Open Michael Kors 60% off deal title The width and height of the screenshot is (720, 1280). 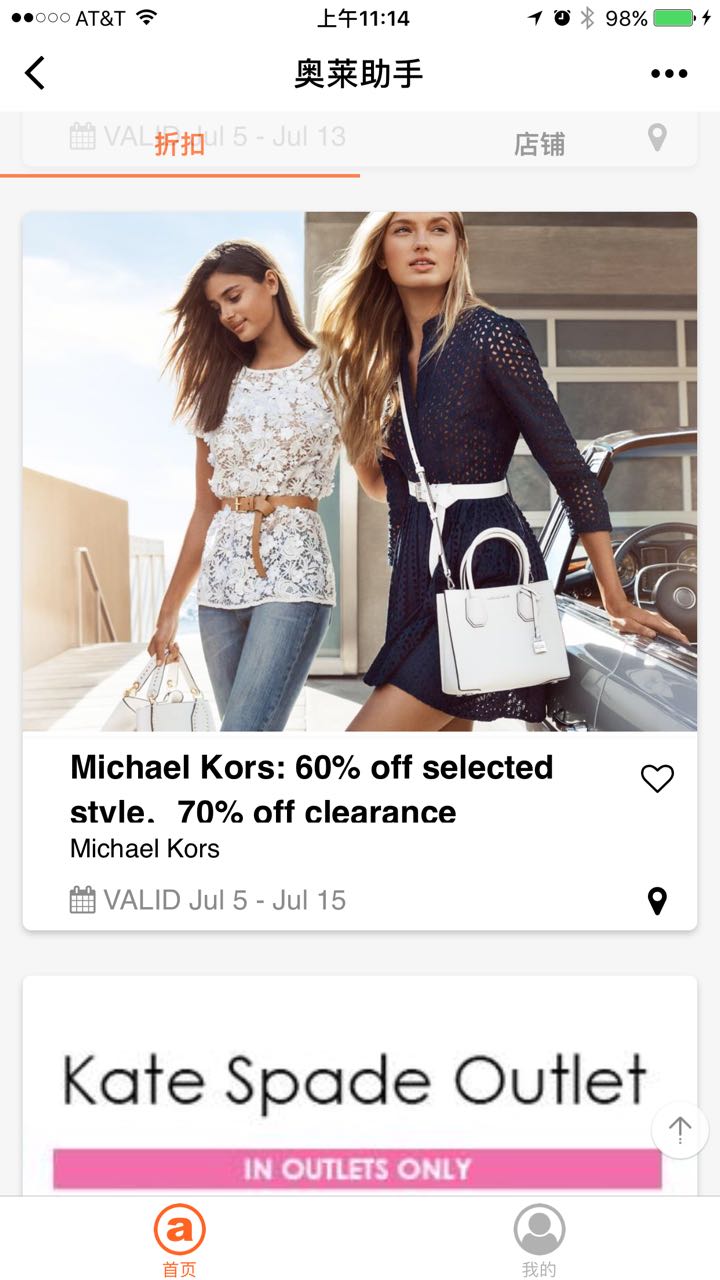312,789
